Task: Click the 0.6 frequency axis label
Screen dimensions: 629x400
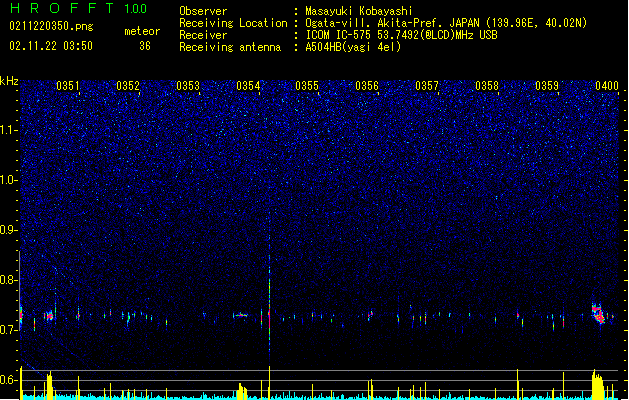Action: click(9, 380)
